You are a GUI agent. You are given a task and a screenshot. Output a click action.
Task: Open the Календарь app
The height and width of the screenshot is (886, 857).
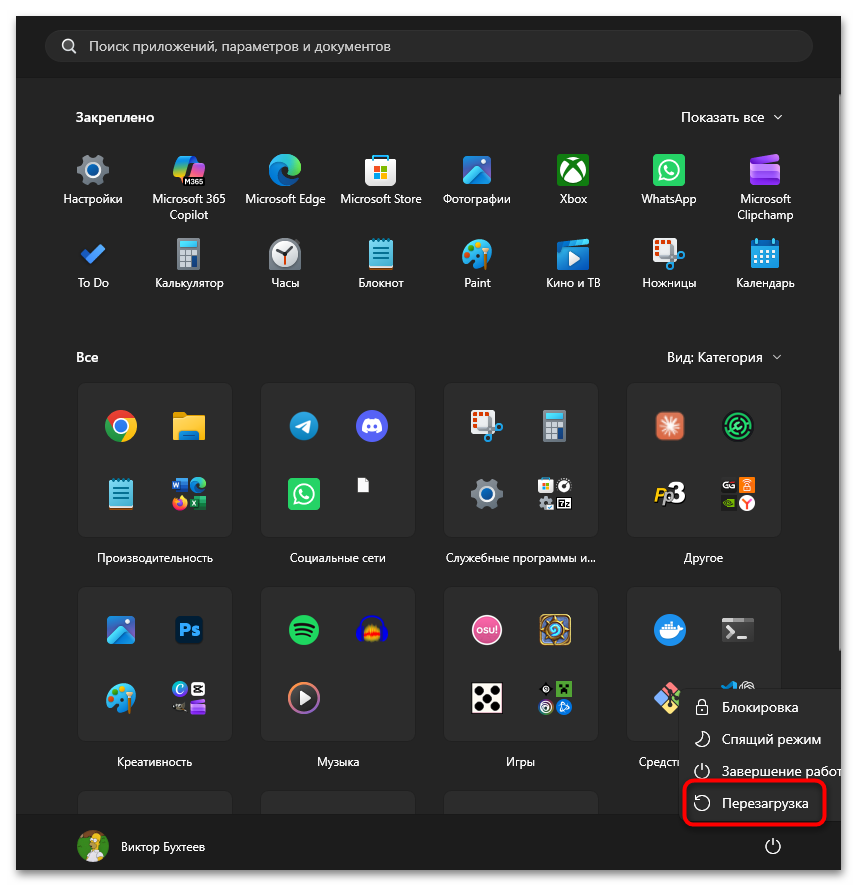(765, 264)
